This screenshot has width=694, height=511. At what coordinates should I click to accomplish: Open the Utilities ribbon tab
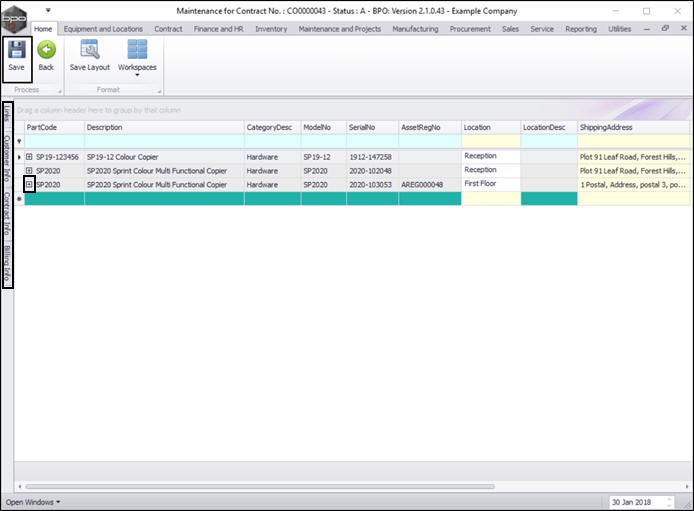click(620, 29)
